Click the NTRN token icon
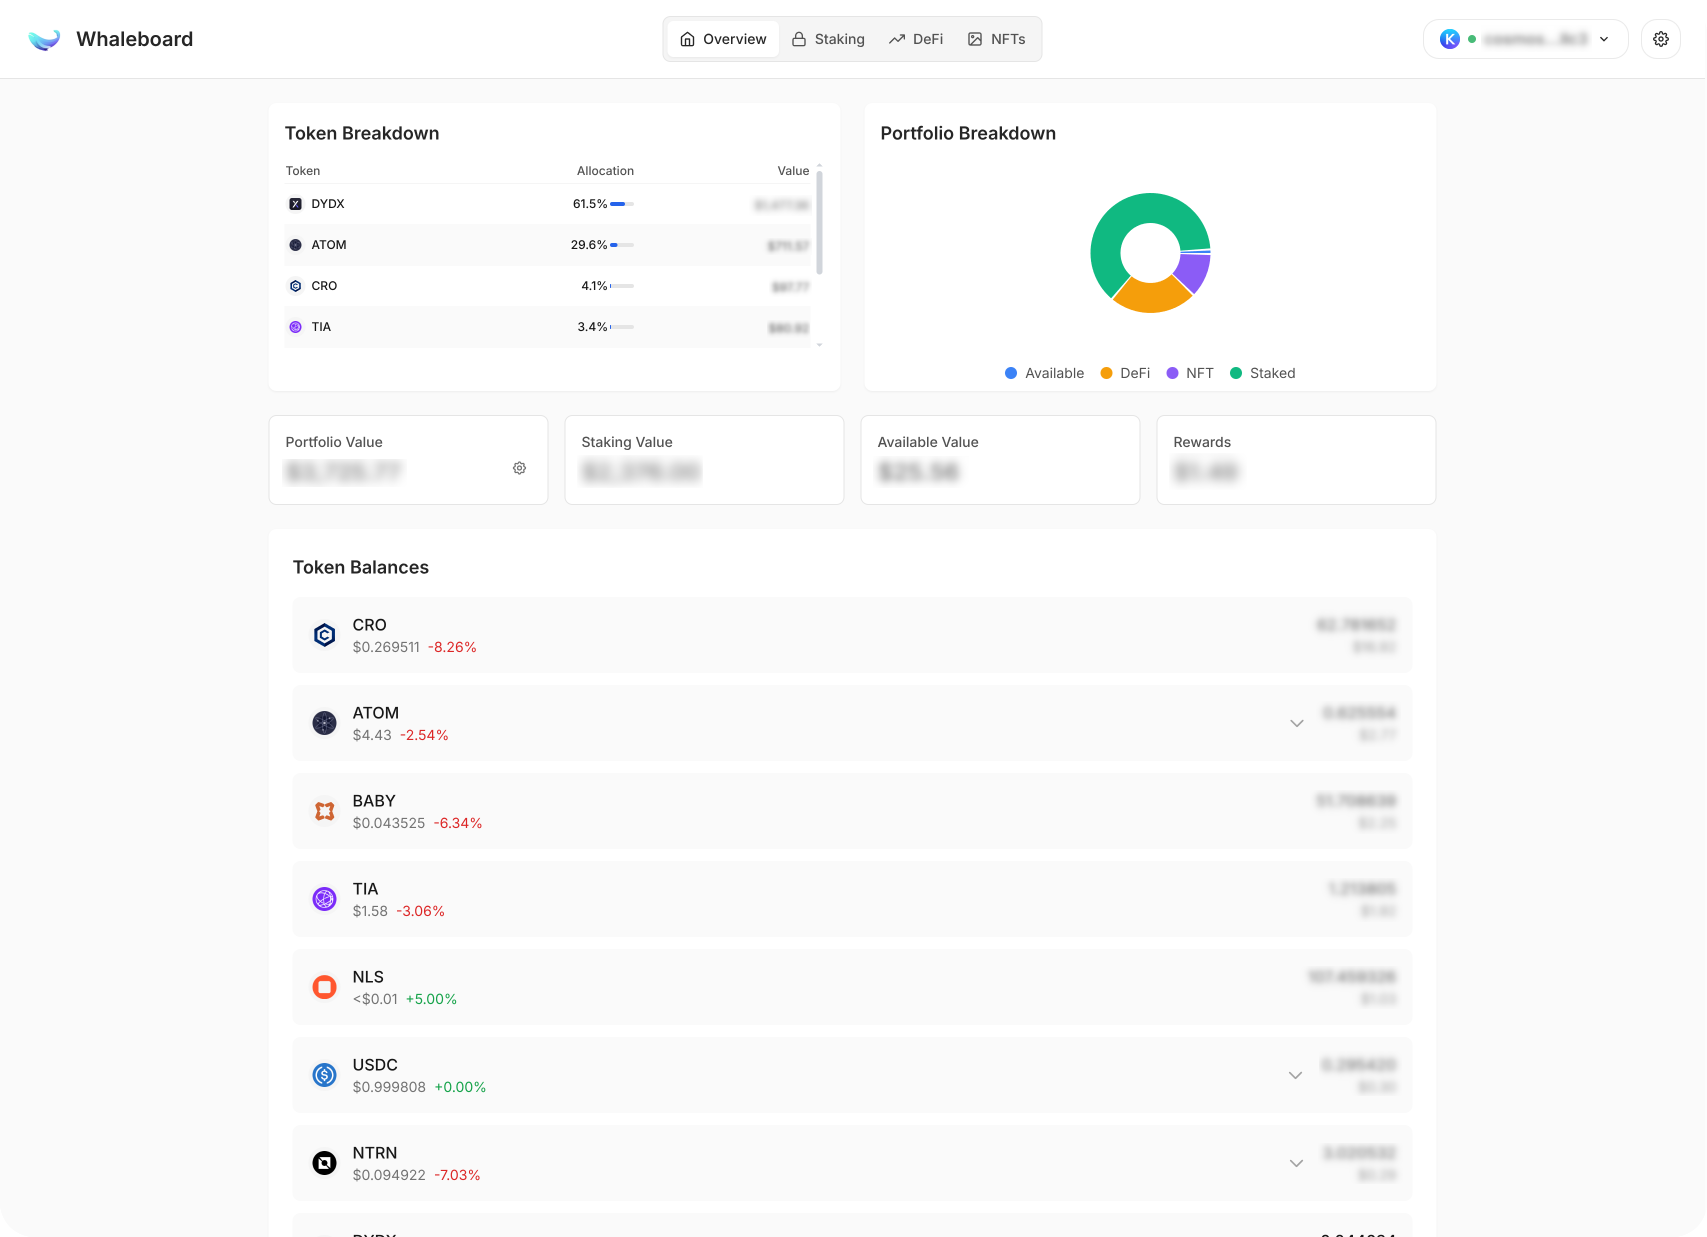Image resolution: width=1707 pixels, height=1237 pixels. coord(325,1163)
